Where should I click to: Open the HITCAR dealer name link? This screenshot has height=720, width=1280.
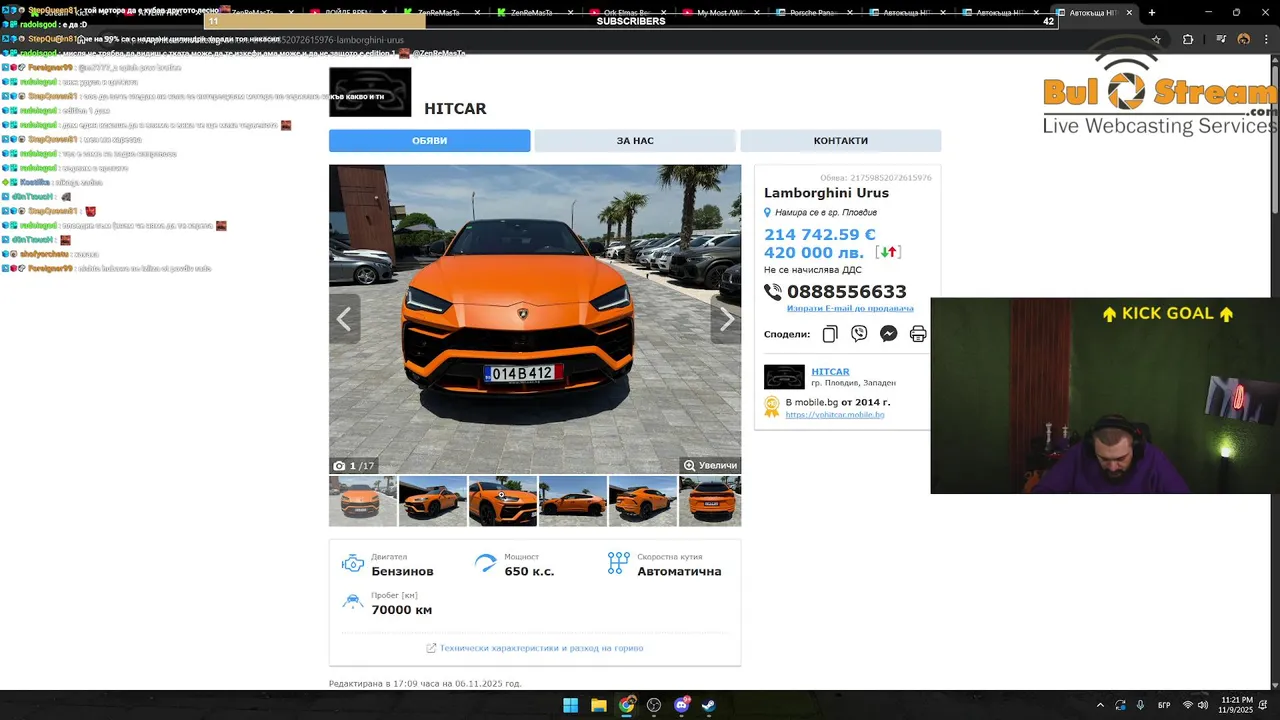pos(830,371)
